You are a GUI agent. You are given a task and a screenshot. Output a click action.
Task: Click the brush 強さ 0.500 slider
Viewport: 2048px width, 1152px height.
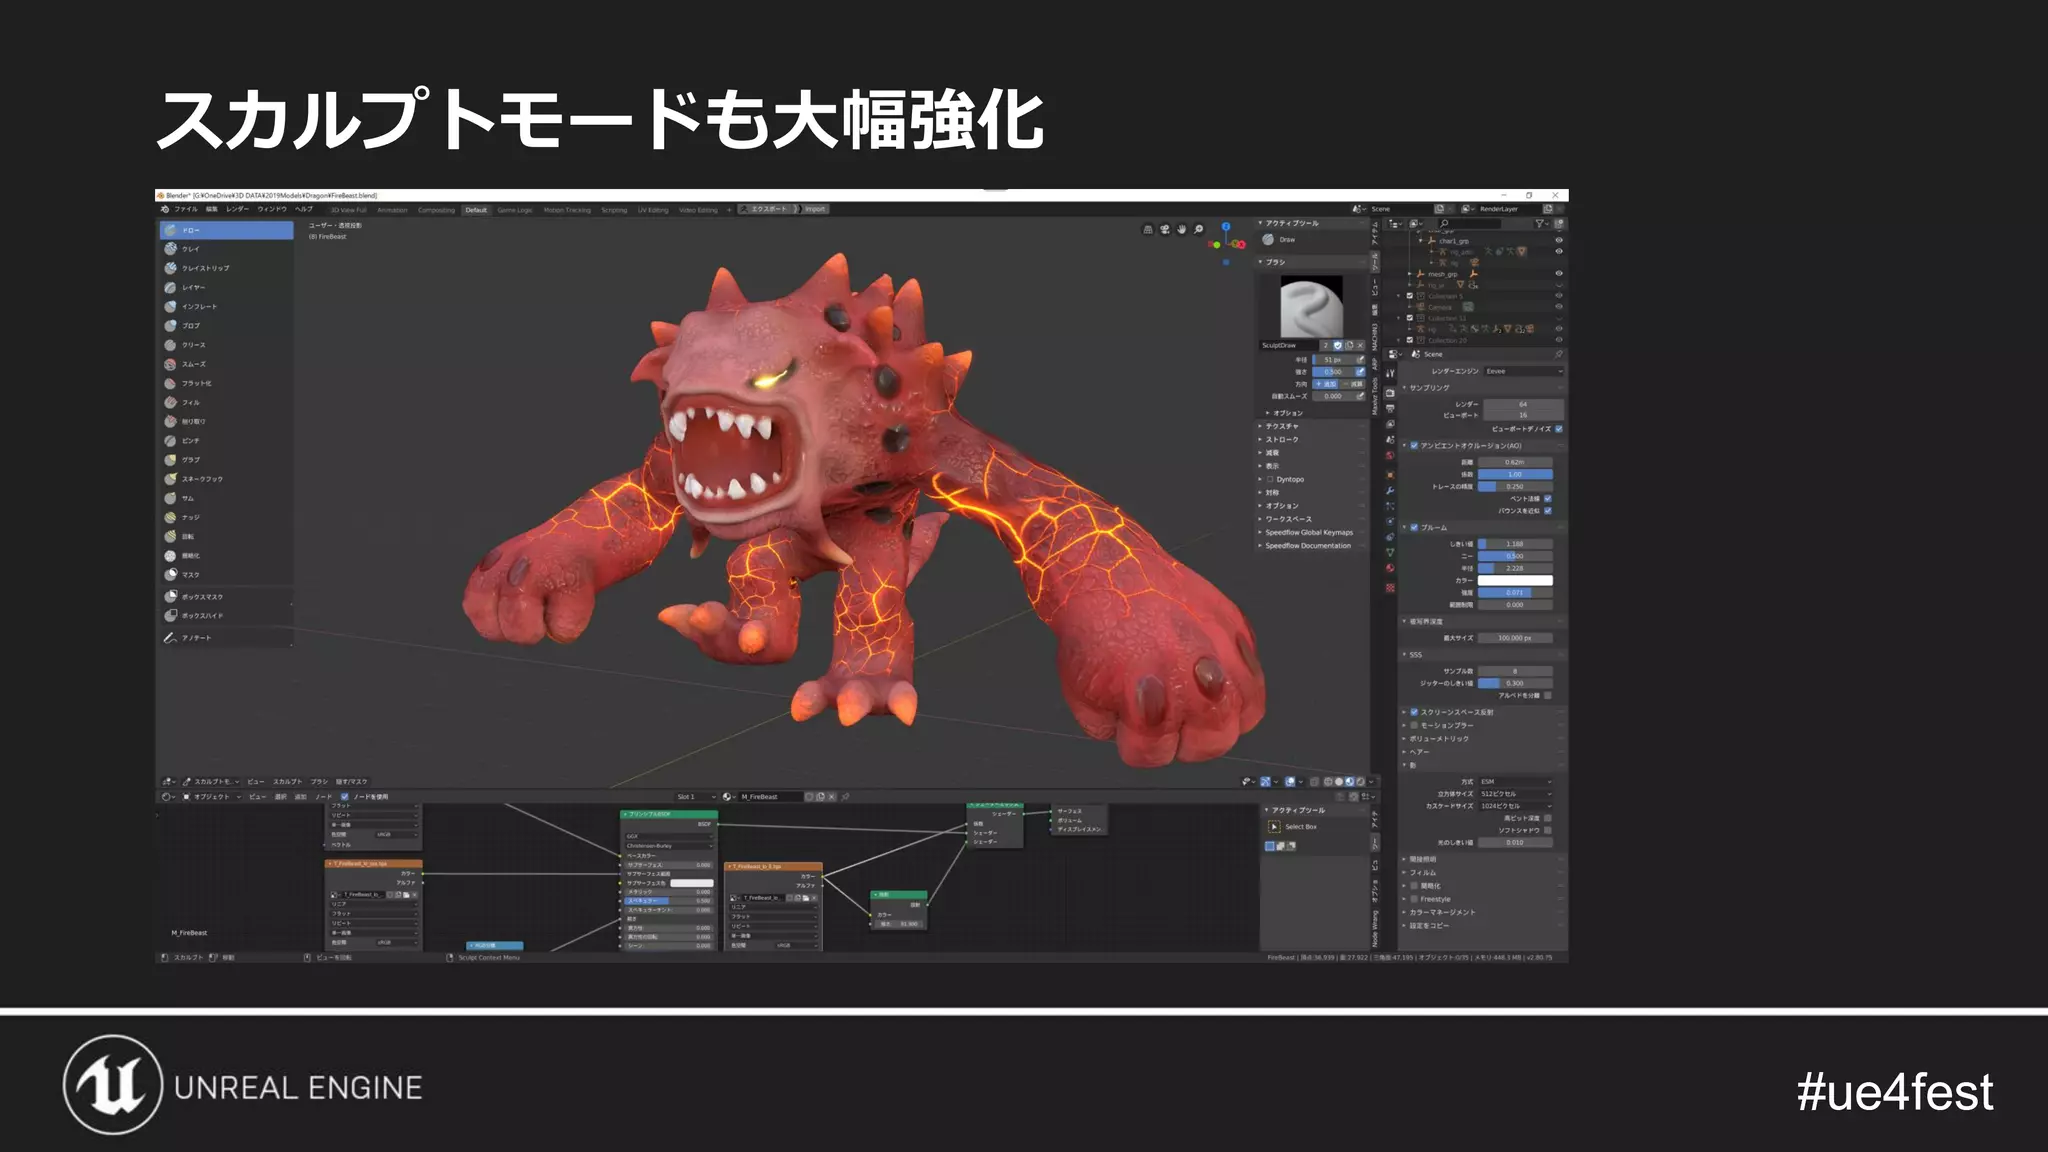[1333, 371]
